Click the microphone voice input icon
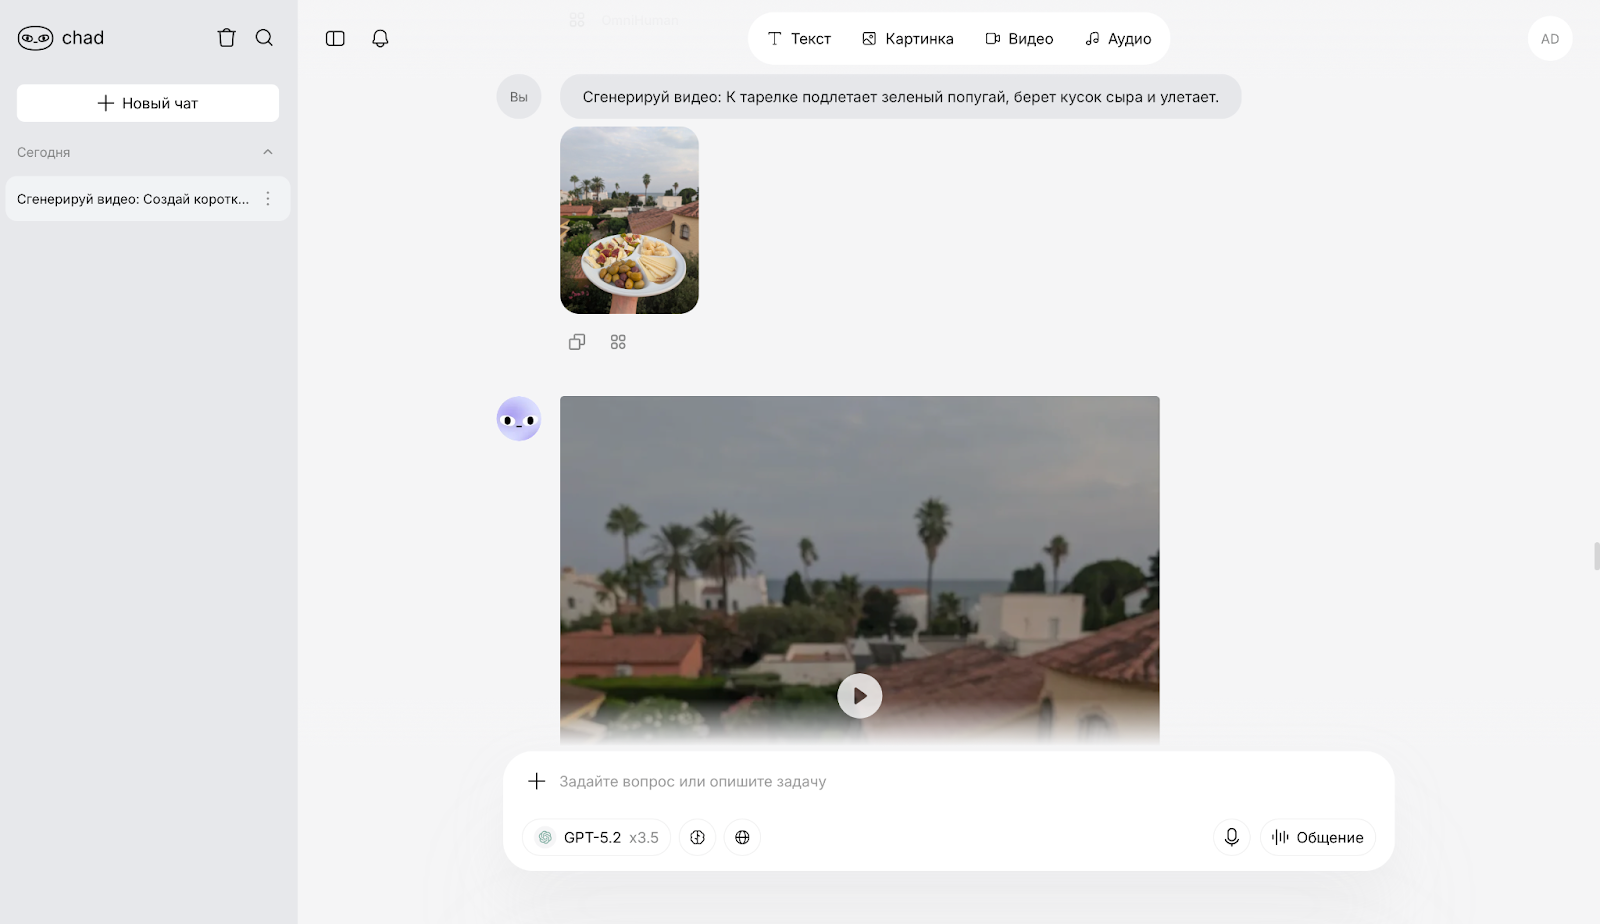This screenshot has width=1600, height=924. (x=1232, y=837)
